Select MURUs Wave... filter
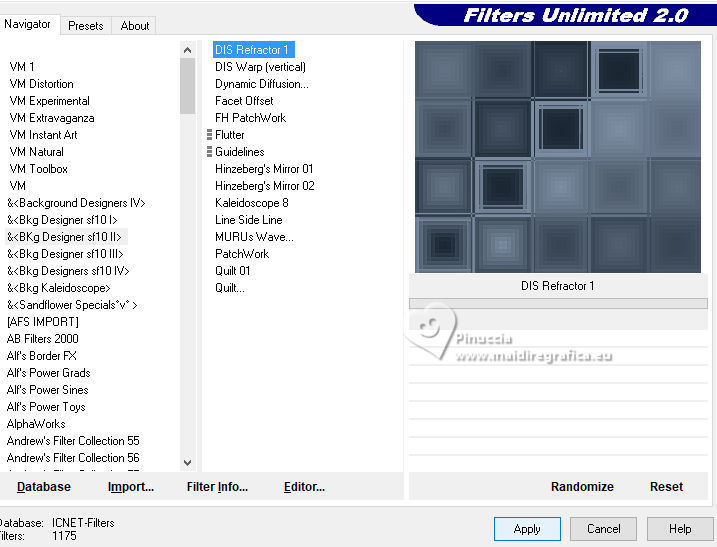717x547 pixels. (254, 236)
